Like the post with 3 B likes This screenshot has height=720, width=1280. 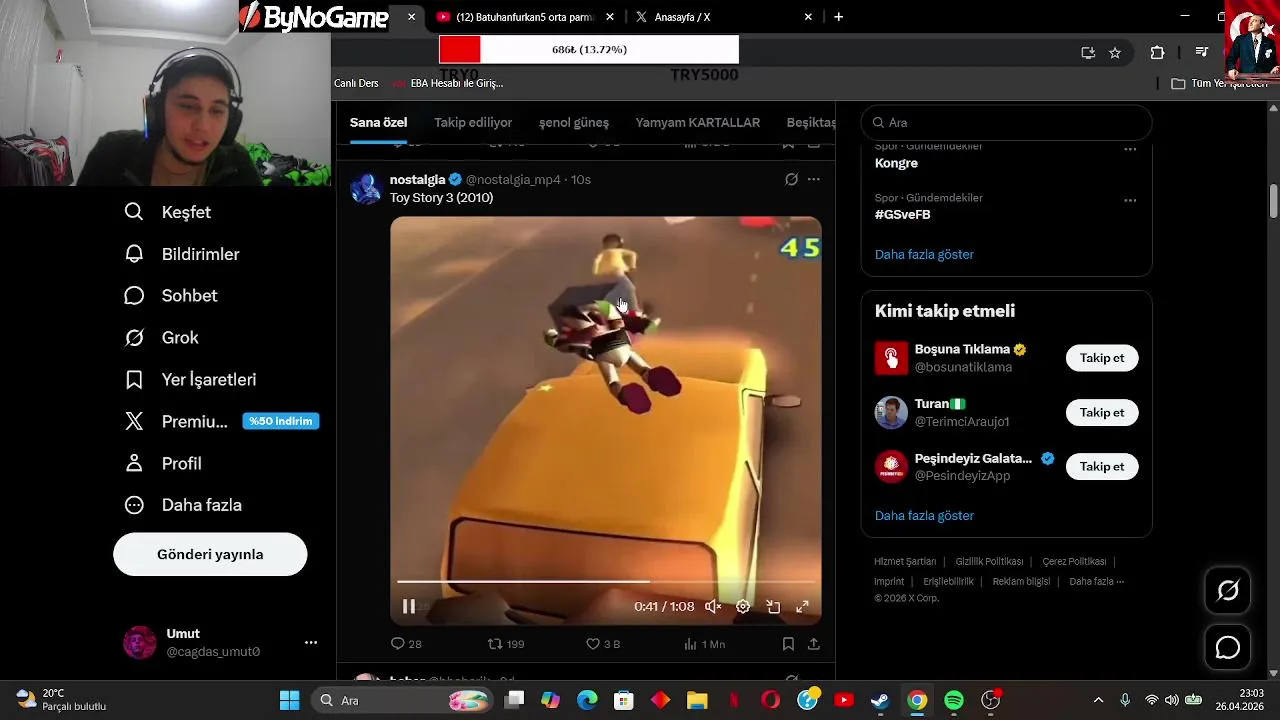tap(603, 644)
